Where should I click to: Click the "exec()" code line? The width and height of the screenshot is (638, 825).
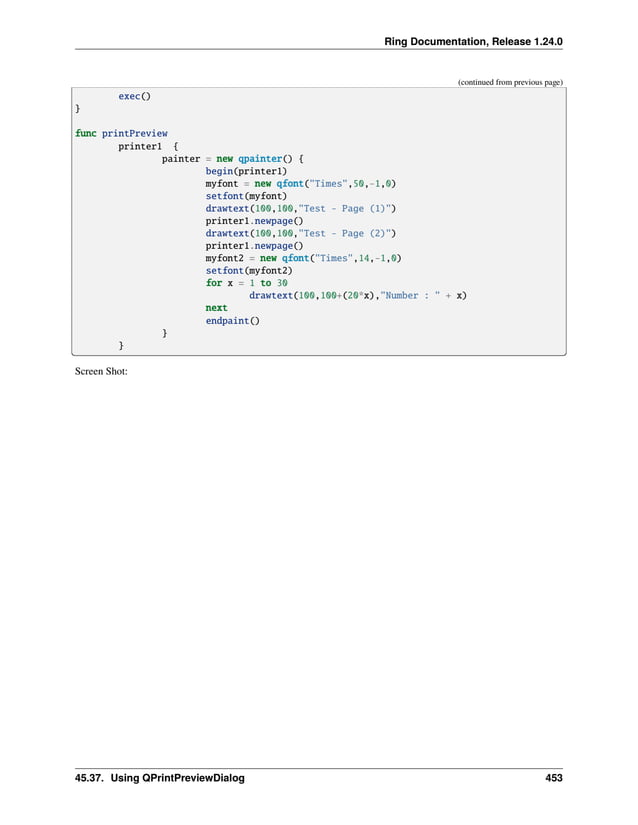(135, 96)
